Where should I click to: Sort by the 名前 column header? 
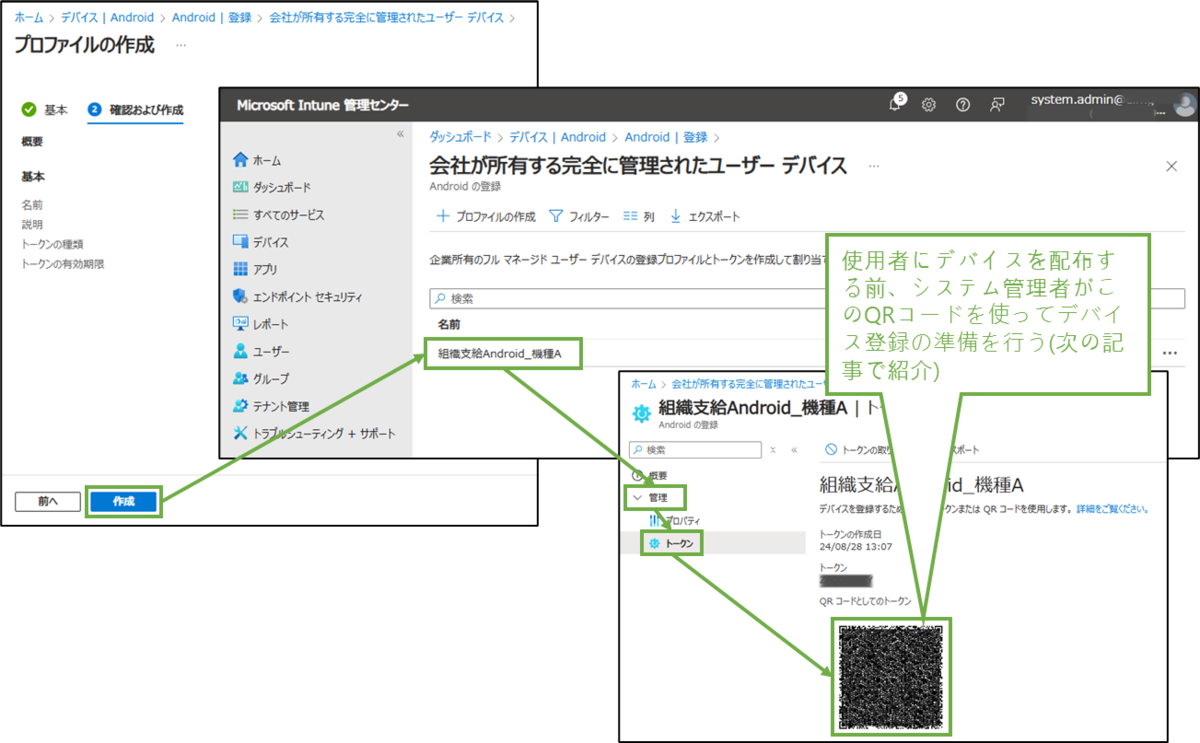pyautogui.click(x=448, y=325)
